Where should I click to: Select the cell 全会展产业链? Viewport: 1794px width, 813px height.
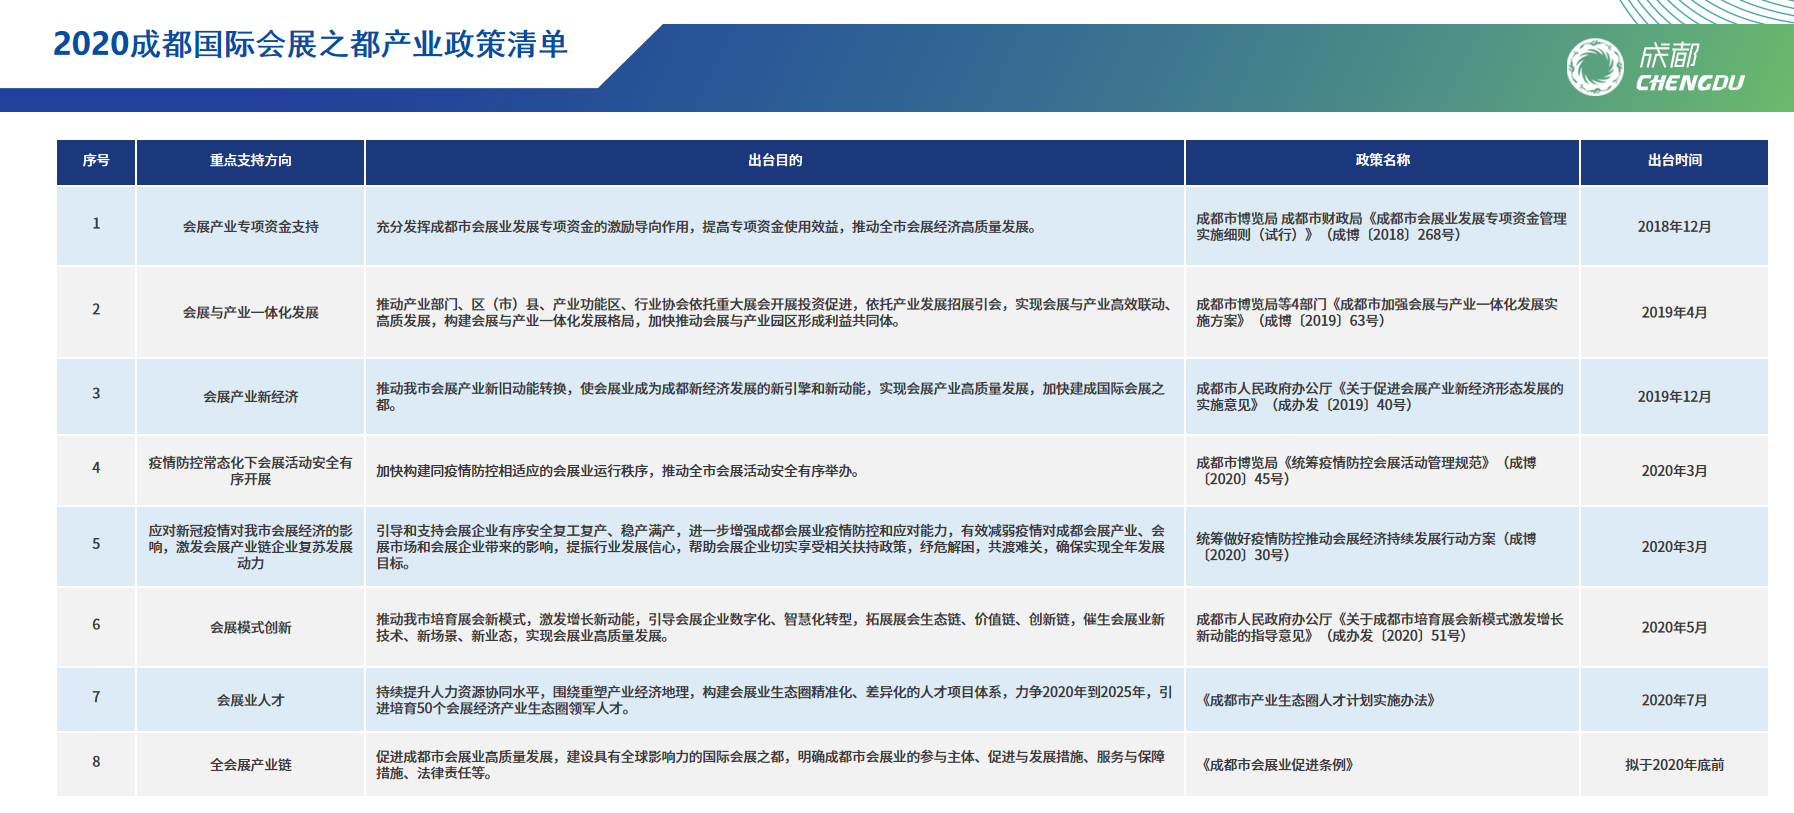[x=251, y=765]
